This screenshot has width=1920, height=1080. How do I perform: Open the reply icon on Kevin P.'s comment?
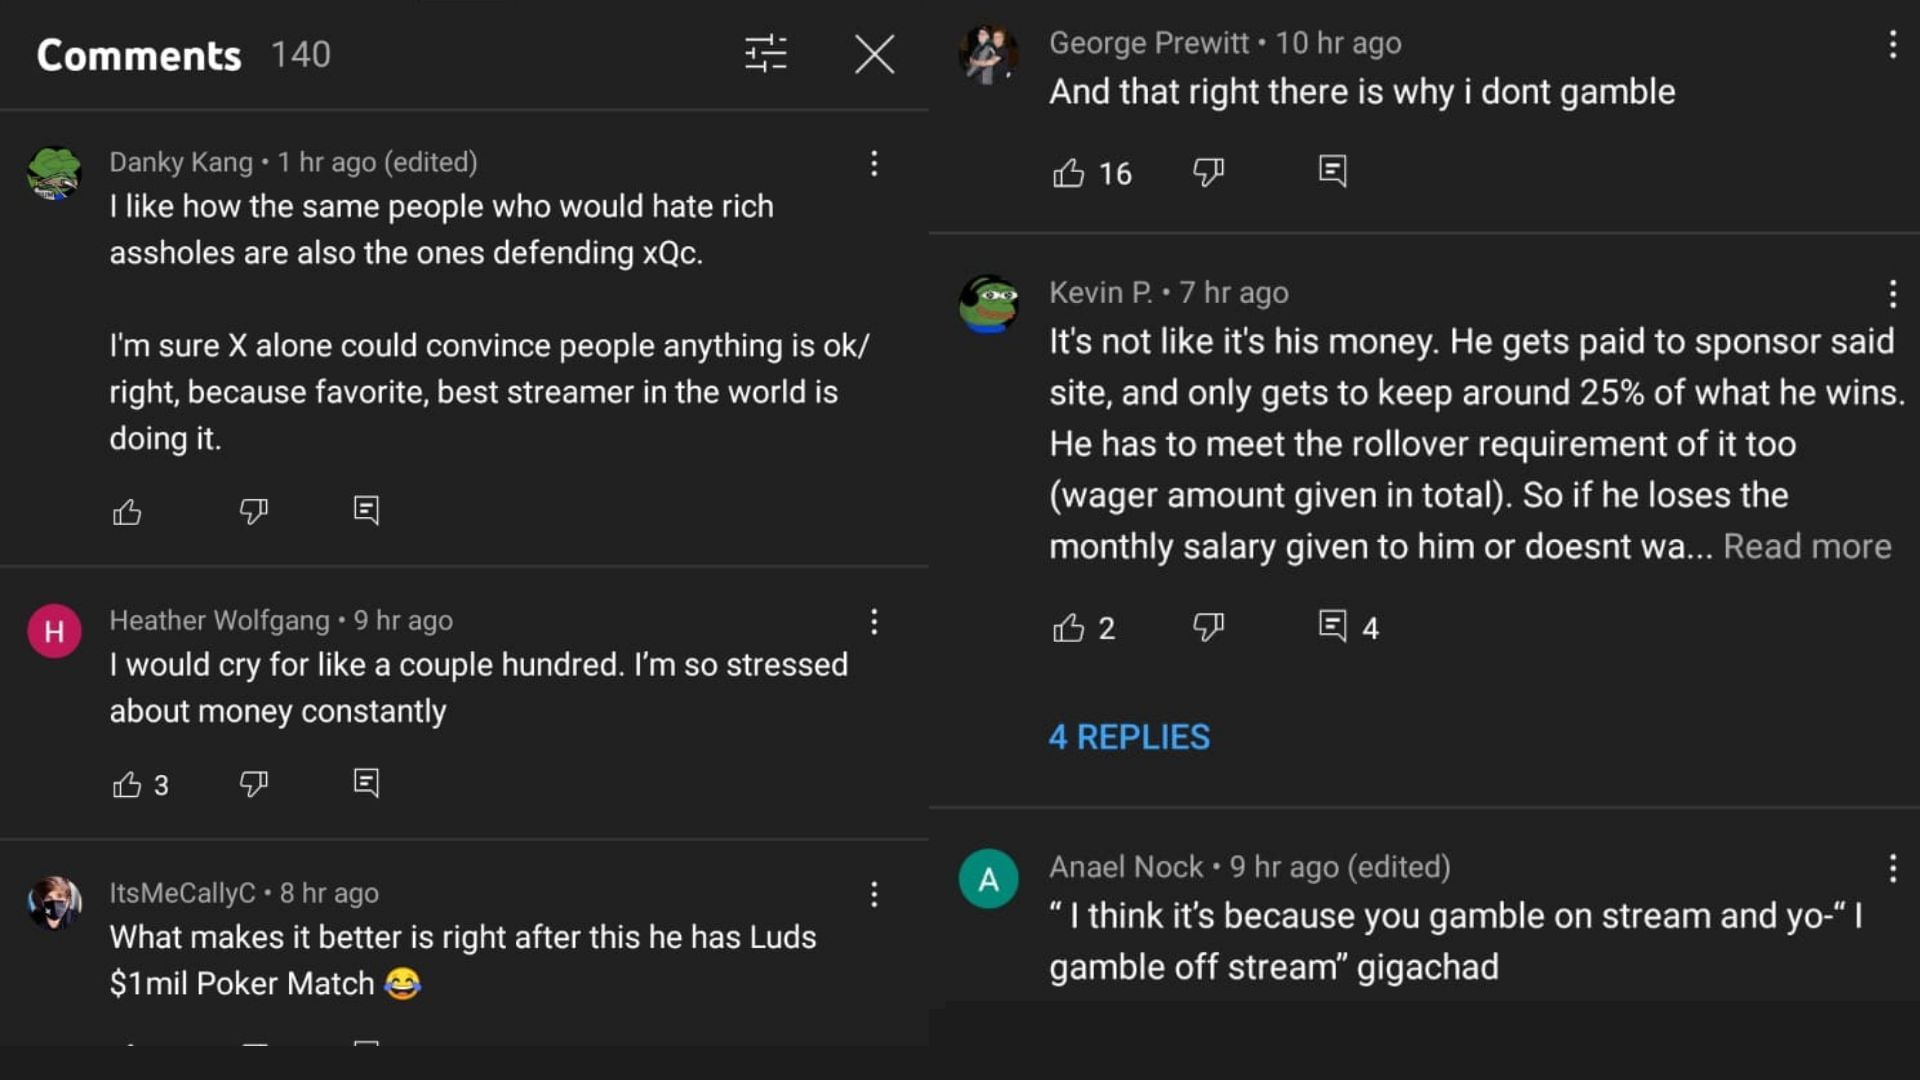(x=1332, y=626)
